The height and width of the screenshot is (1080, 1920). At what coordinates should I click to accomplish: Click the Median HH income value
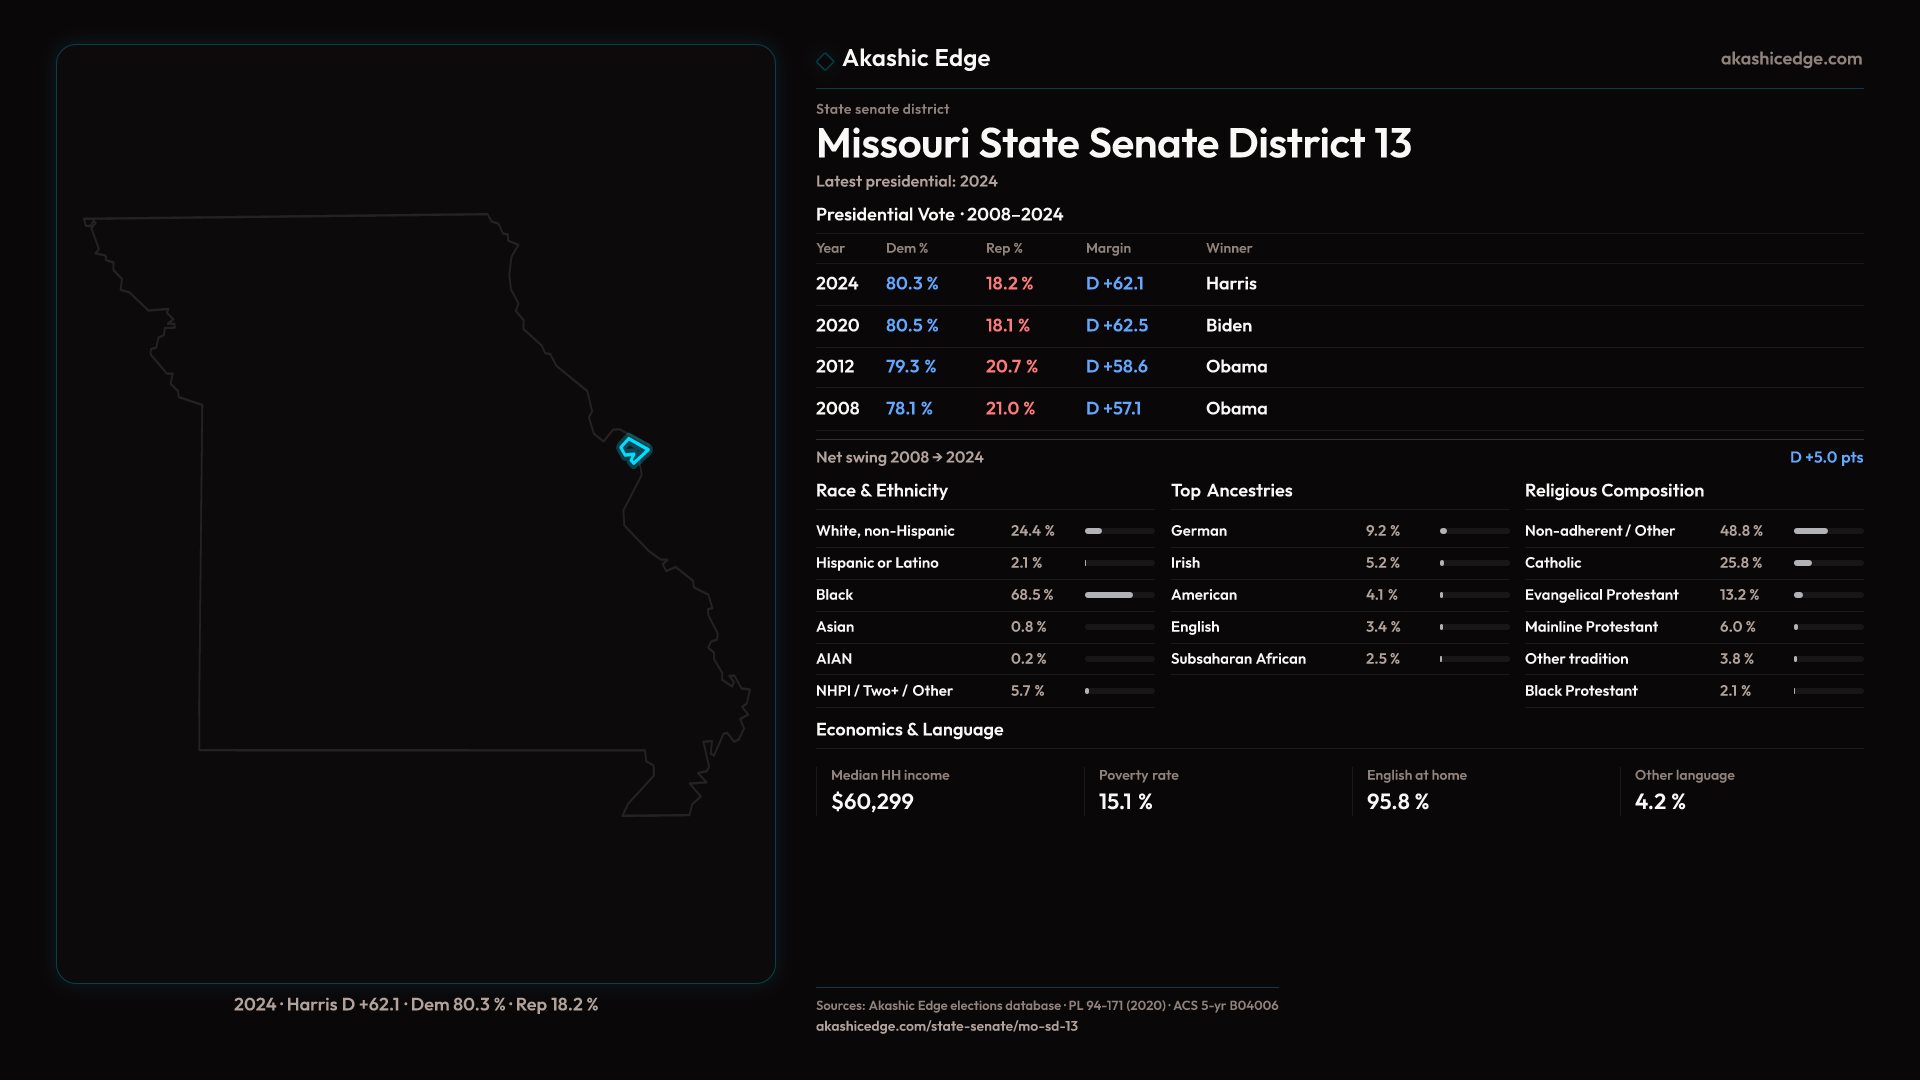872,802
